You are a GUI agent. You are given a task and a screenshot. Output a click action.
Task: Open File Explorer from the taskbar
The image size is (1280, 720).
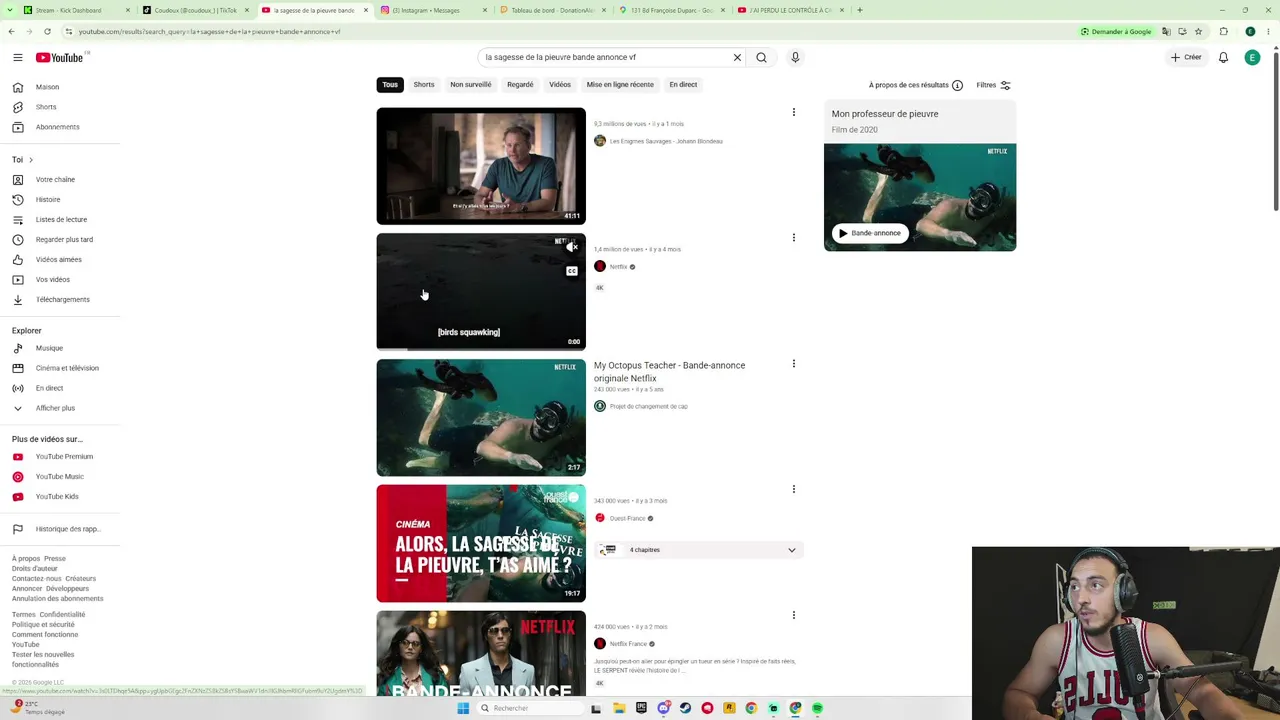[619, 708]
